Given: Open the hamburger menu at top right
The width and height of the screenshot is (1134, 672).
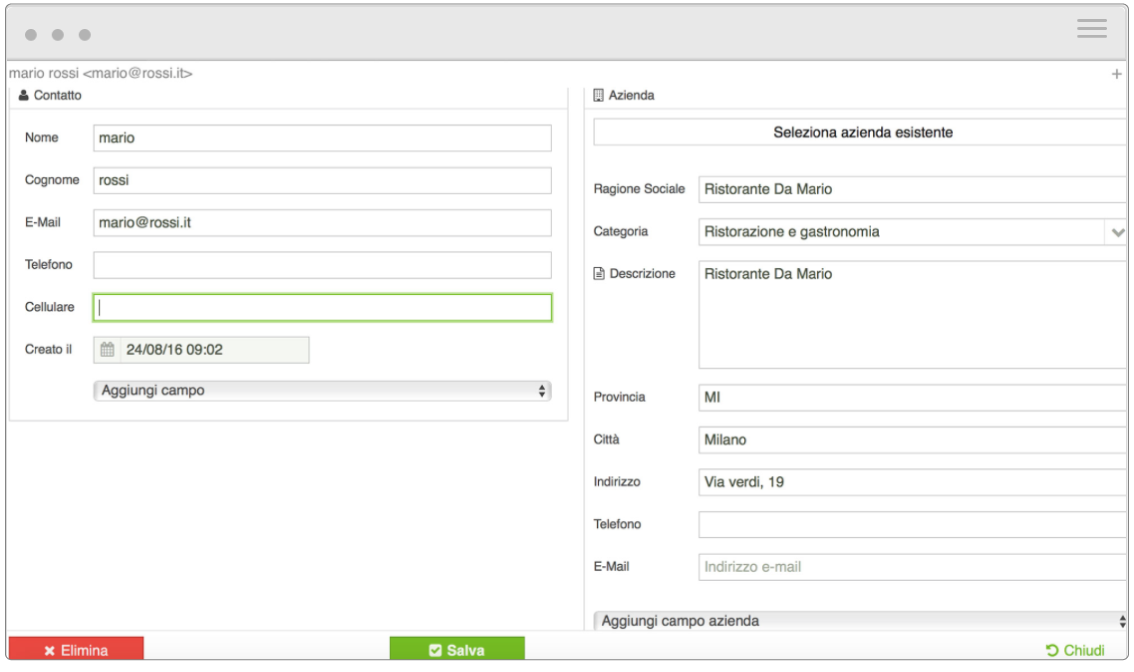Looking at the screenshot, I should coord(1091,29).
